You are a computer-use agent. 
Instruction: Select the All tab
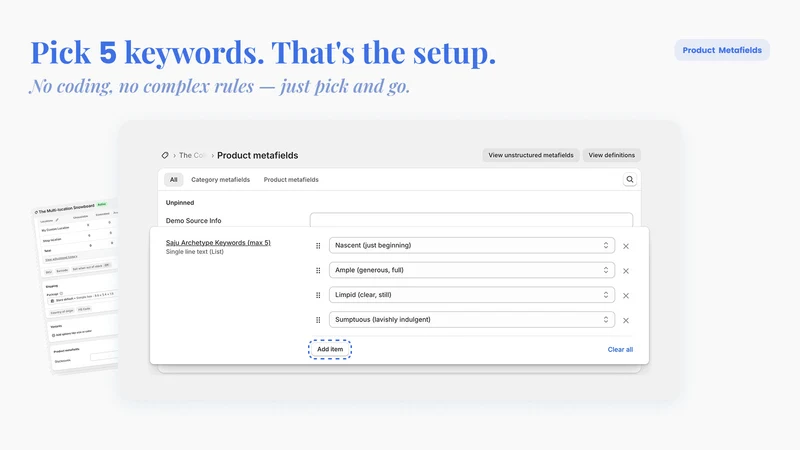173,180
